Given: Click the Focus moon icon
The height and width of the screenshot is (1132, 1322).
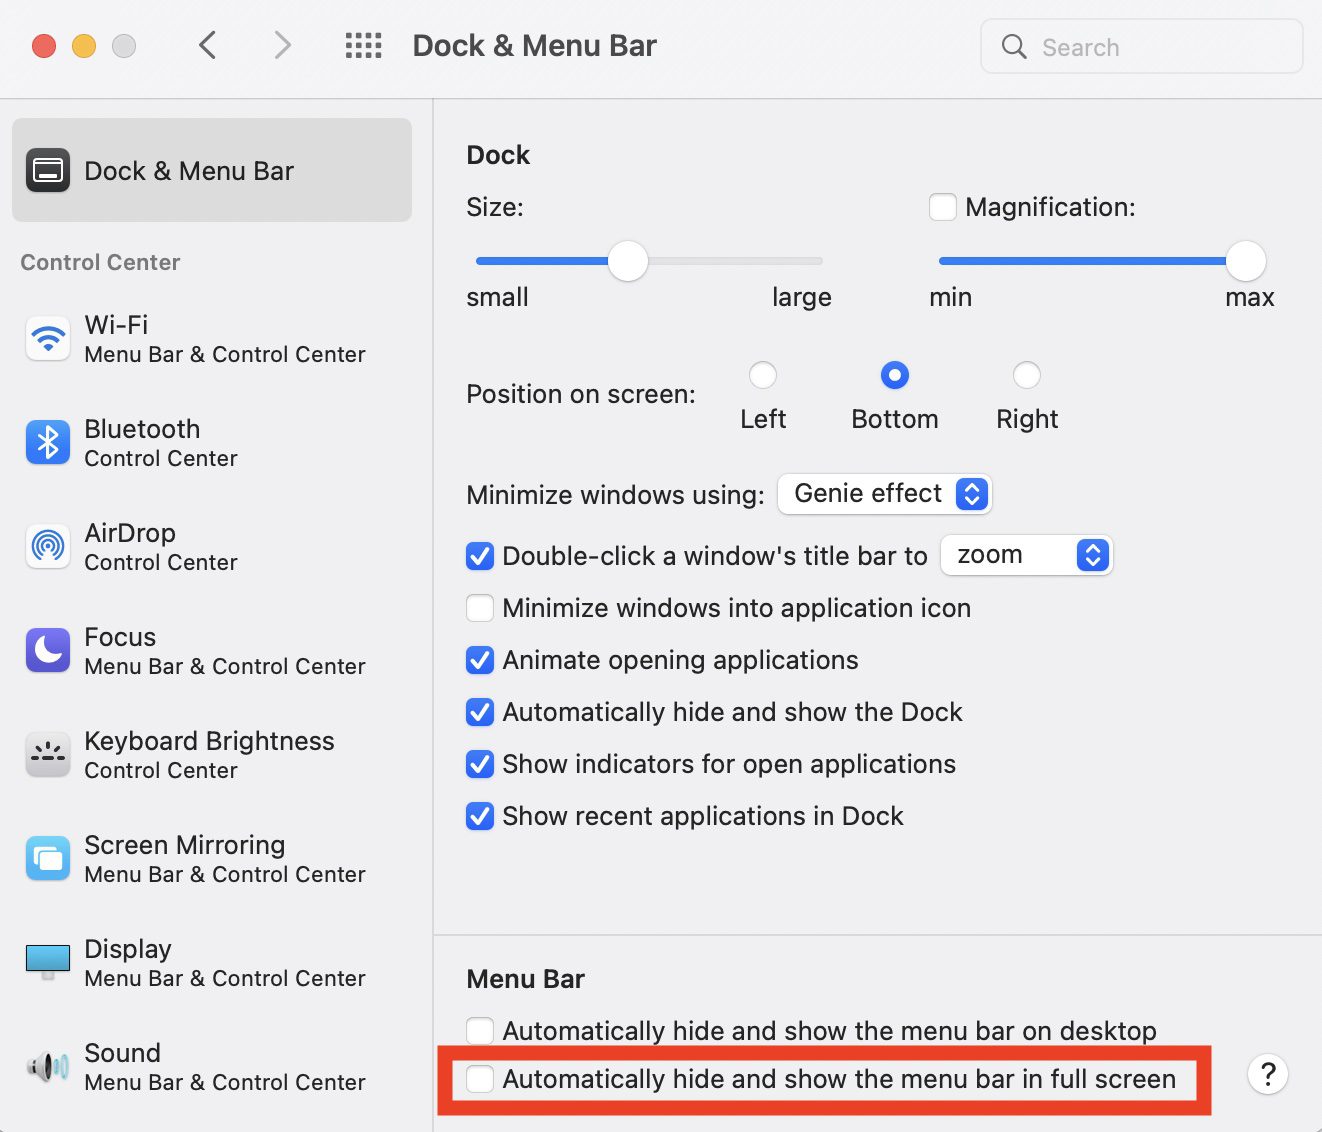Looking at the screenshot, I should tap(48, 651).
